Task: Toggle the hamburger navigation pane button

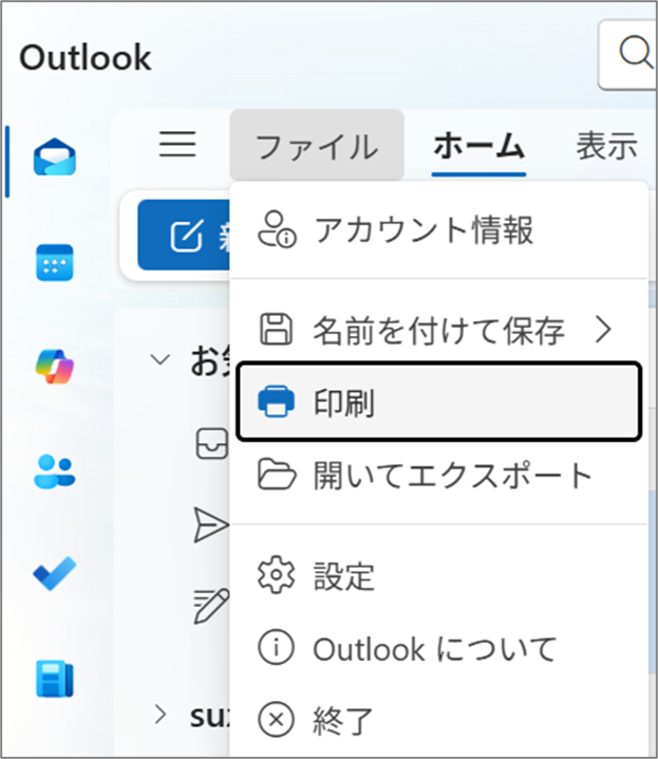Action: coord(178,146)
